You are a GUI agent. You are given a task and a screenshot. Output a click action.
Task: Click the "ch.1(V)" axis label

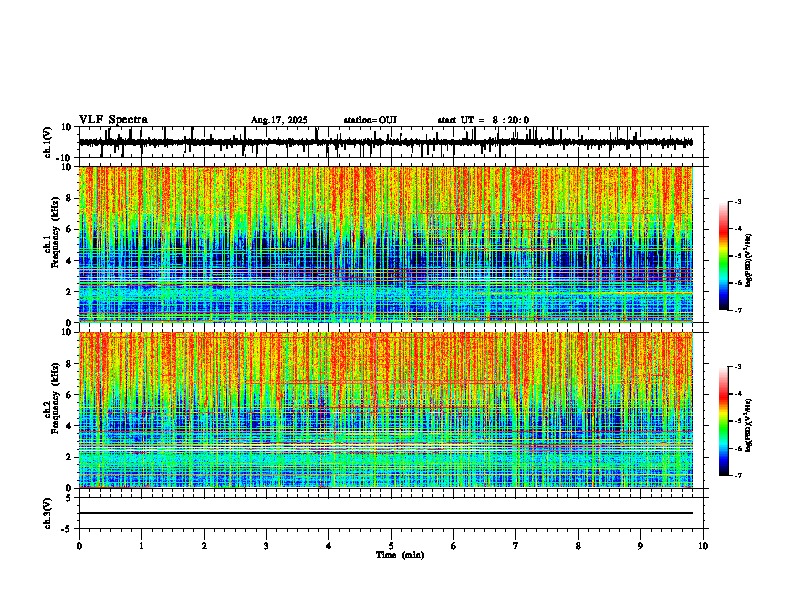pyautogui.click(x=48, y=142)
